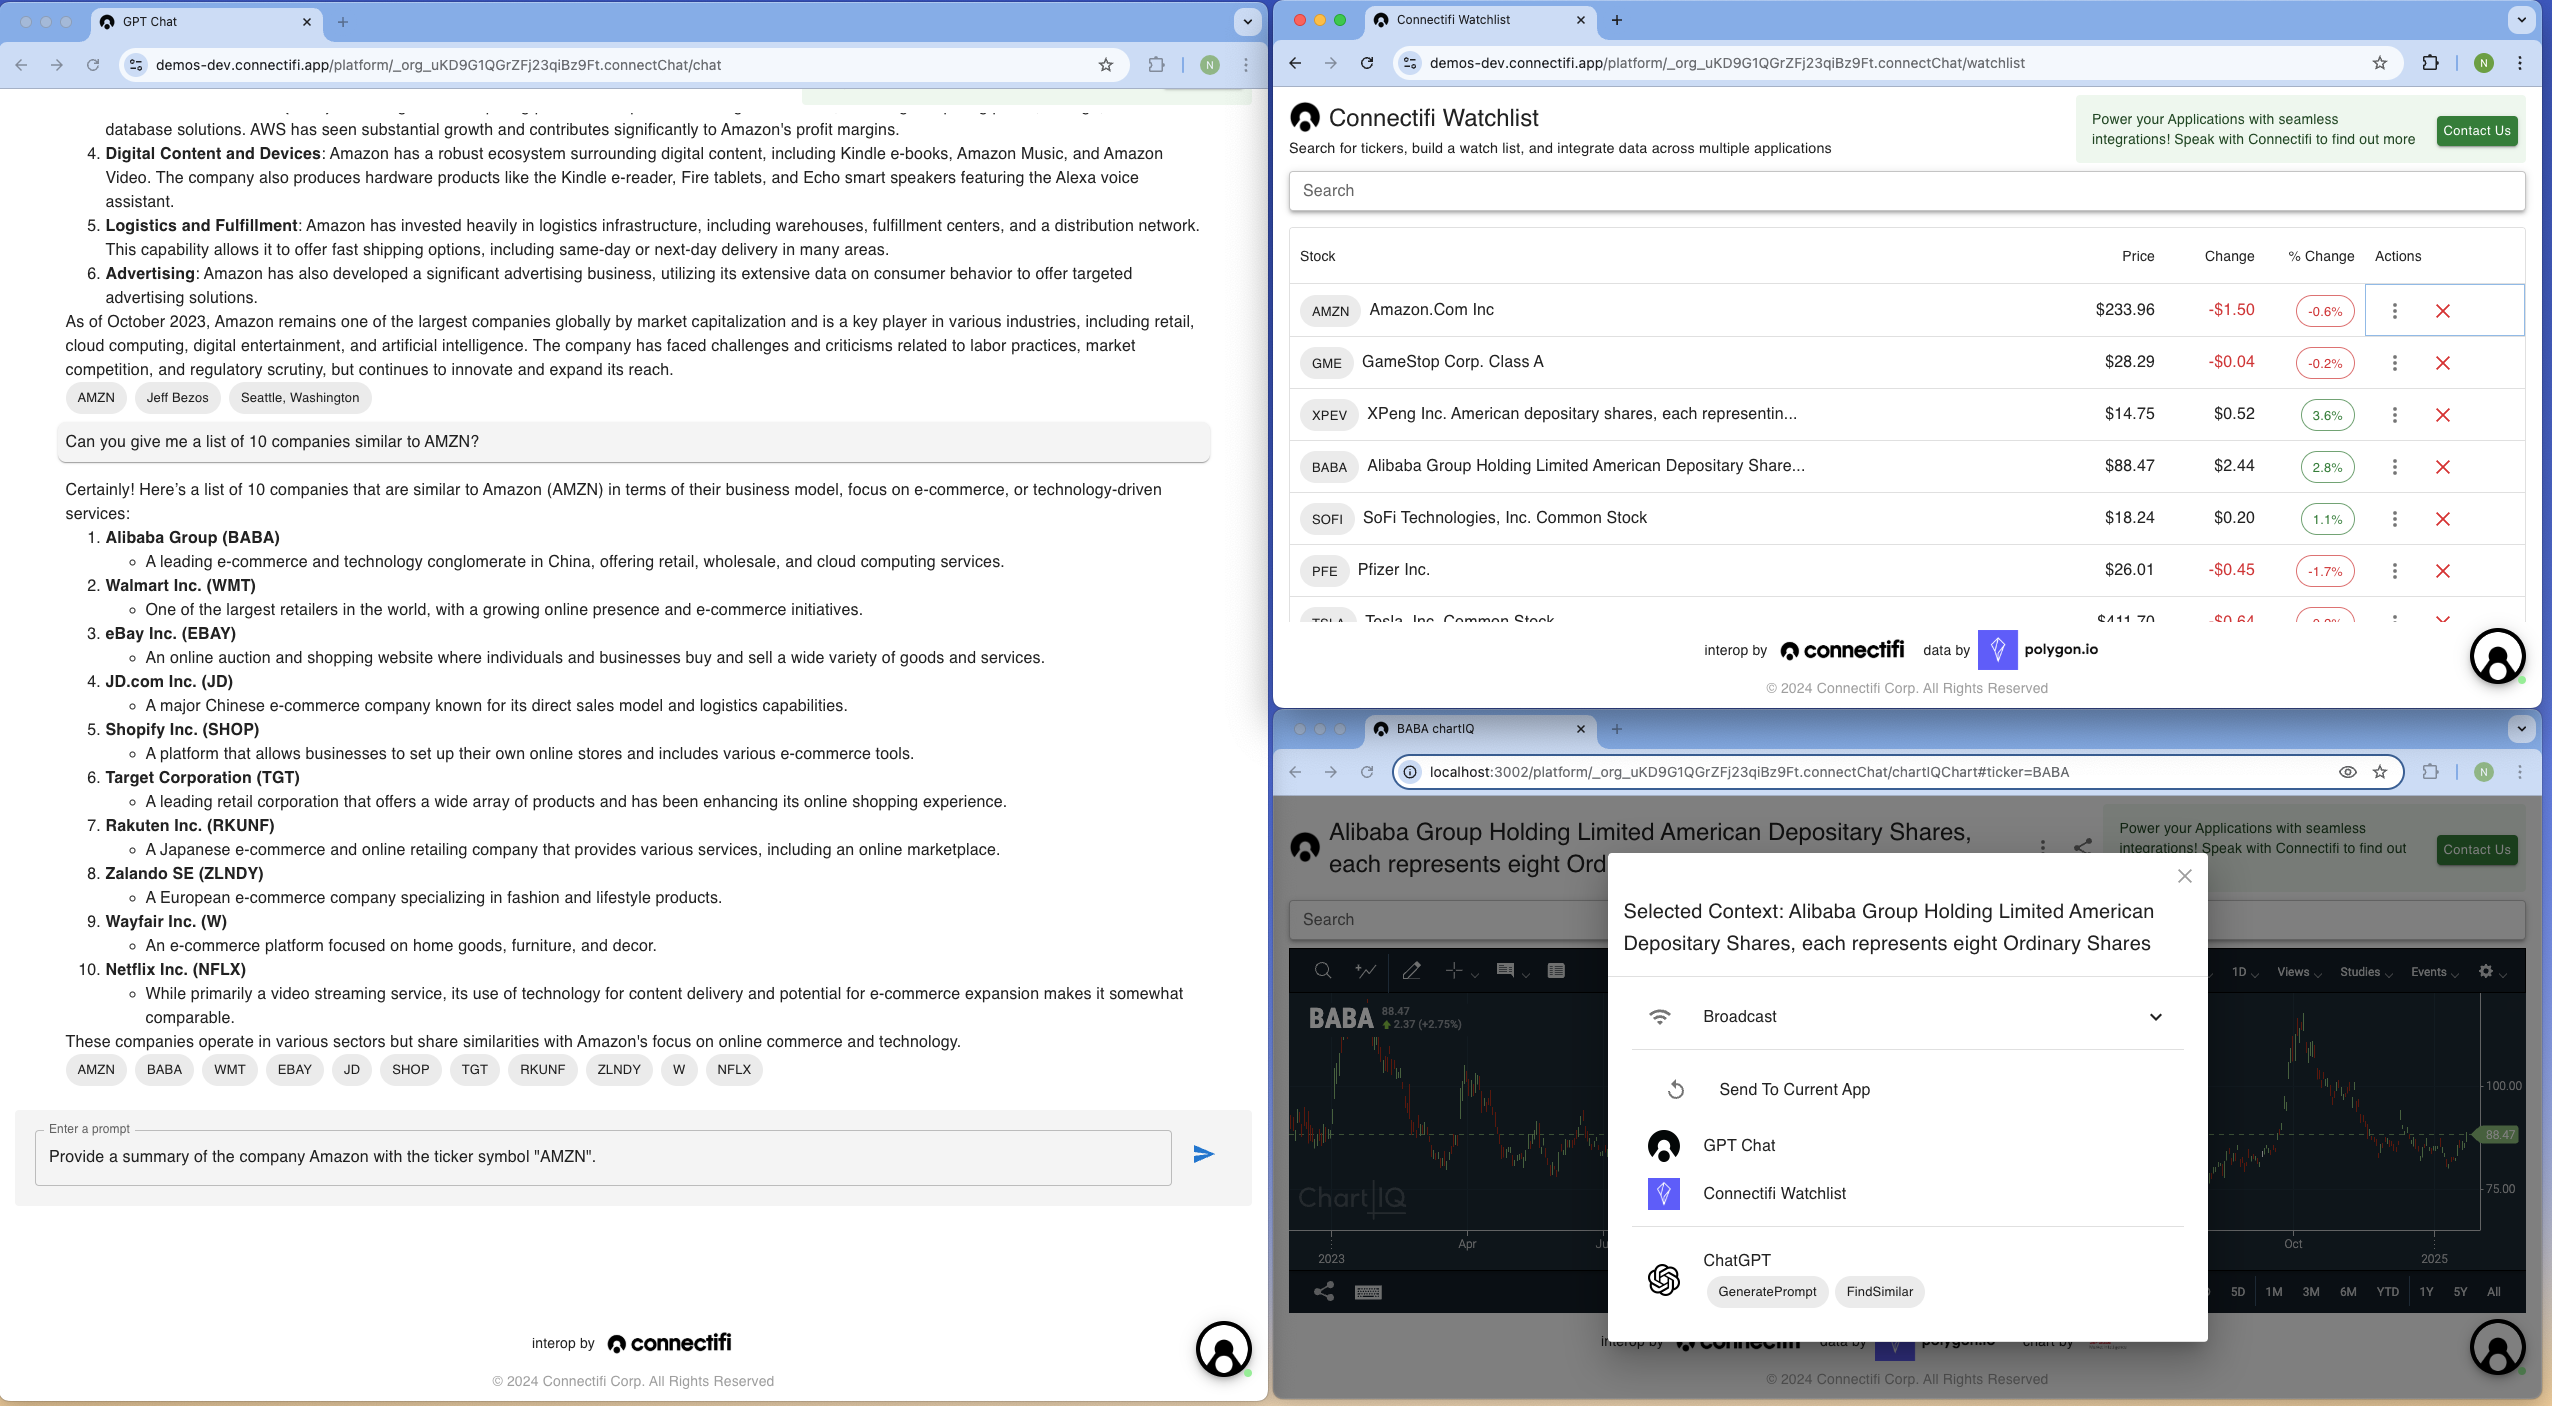
Task: Click the AMZN ticker badge in watchlist
Action: (1330, 311)
